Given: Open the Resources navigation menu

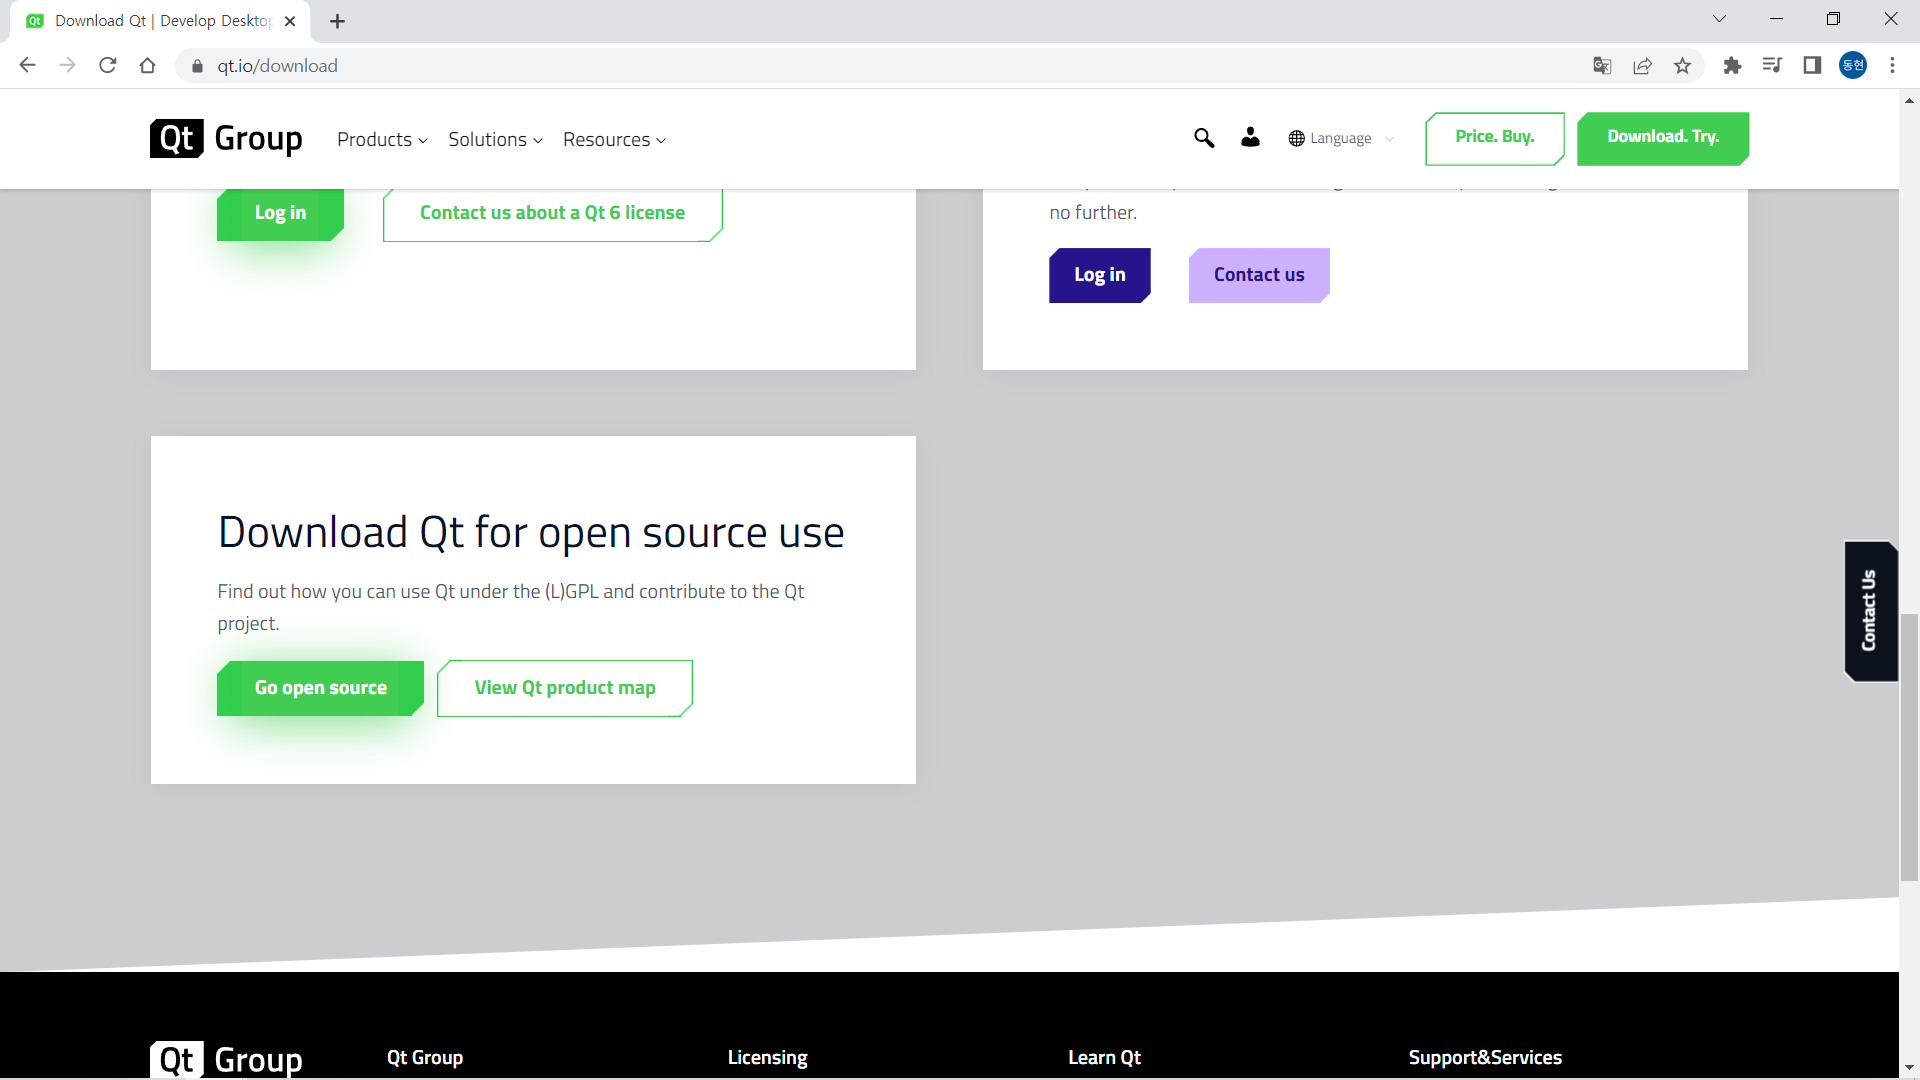Looking at the screenshot, I should pos(614,140).
